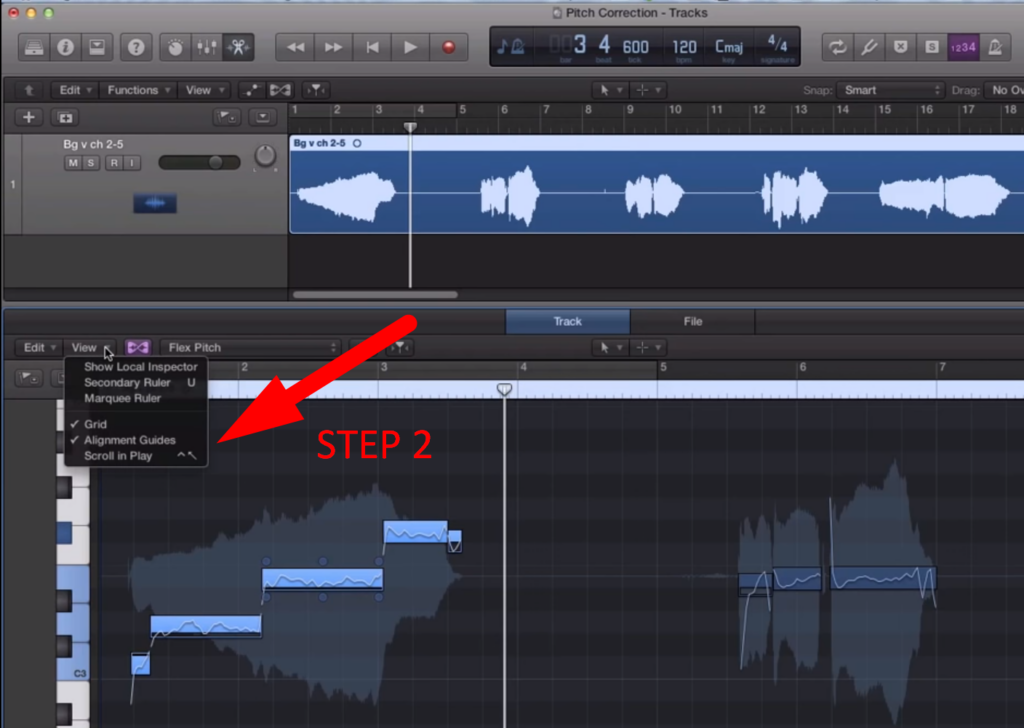Click the Help question mark icon
Image resolution: width=1024 pixels, height=728 pixels.
click(x=135, y=47)
